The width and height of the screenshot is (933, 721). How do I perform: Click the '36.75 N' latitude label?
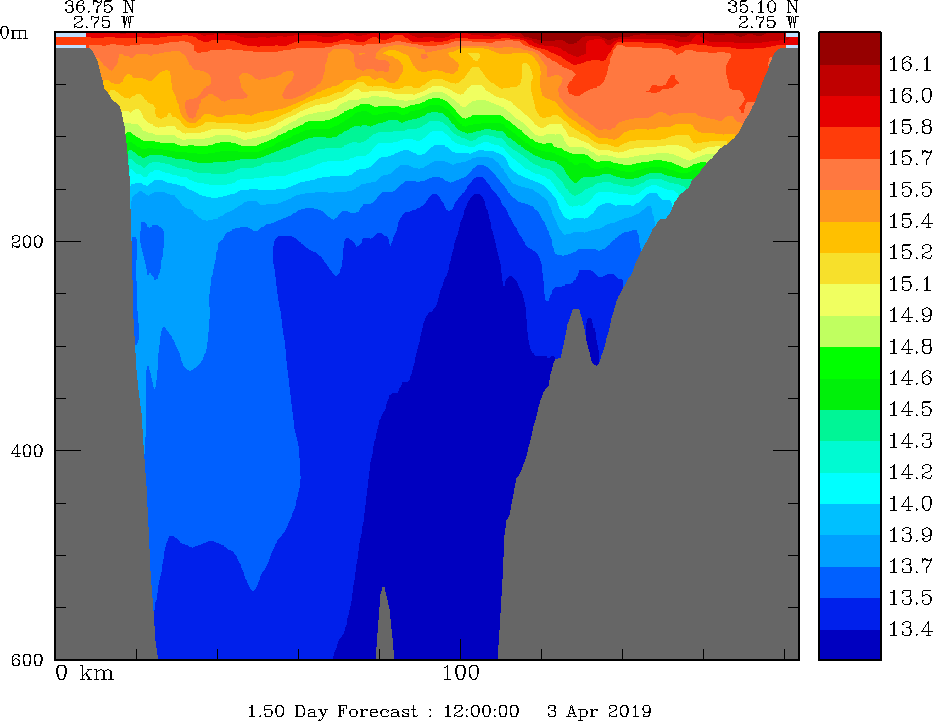coord(99,7)
